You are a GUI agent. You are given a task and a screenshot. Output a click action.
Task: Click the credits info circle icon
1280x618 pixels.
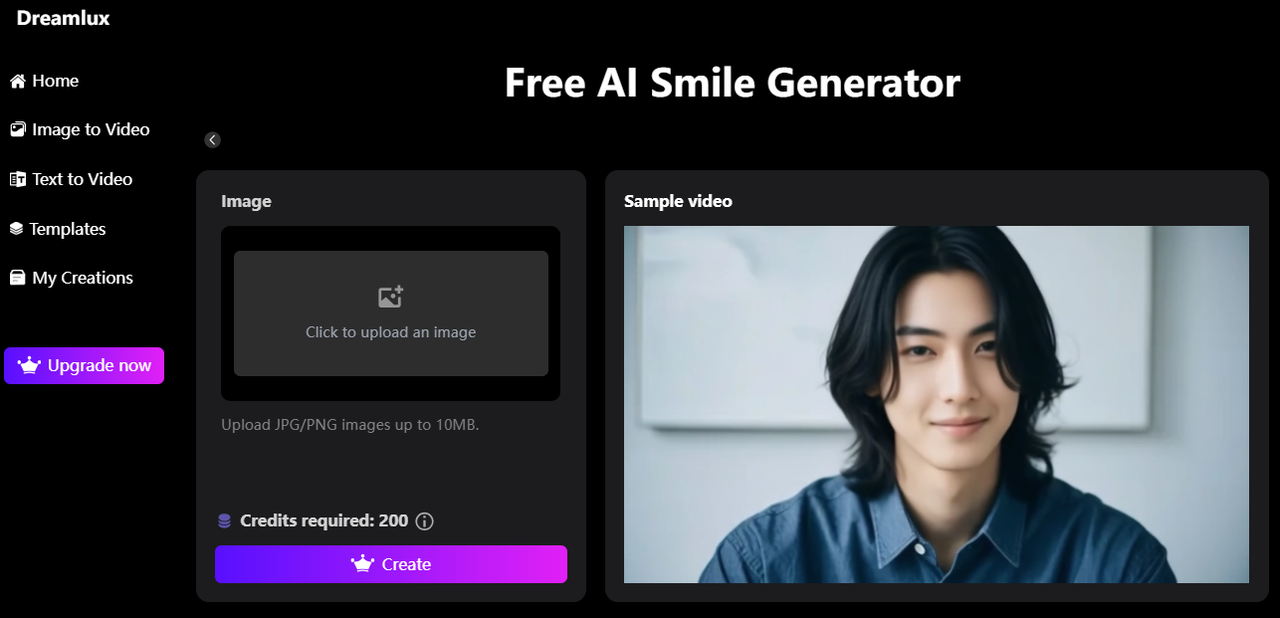(x=424, y=521)
